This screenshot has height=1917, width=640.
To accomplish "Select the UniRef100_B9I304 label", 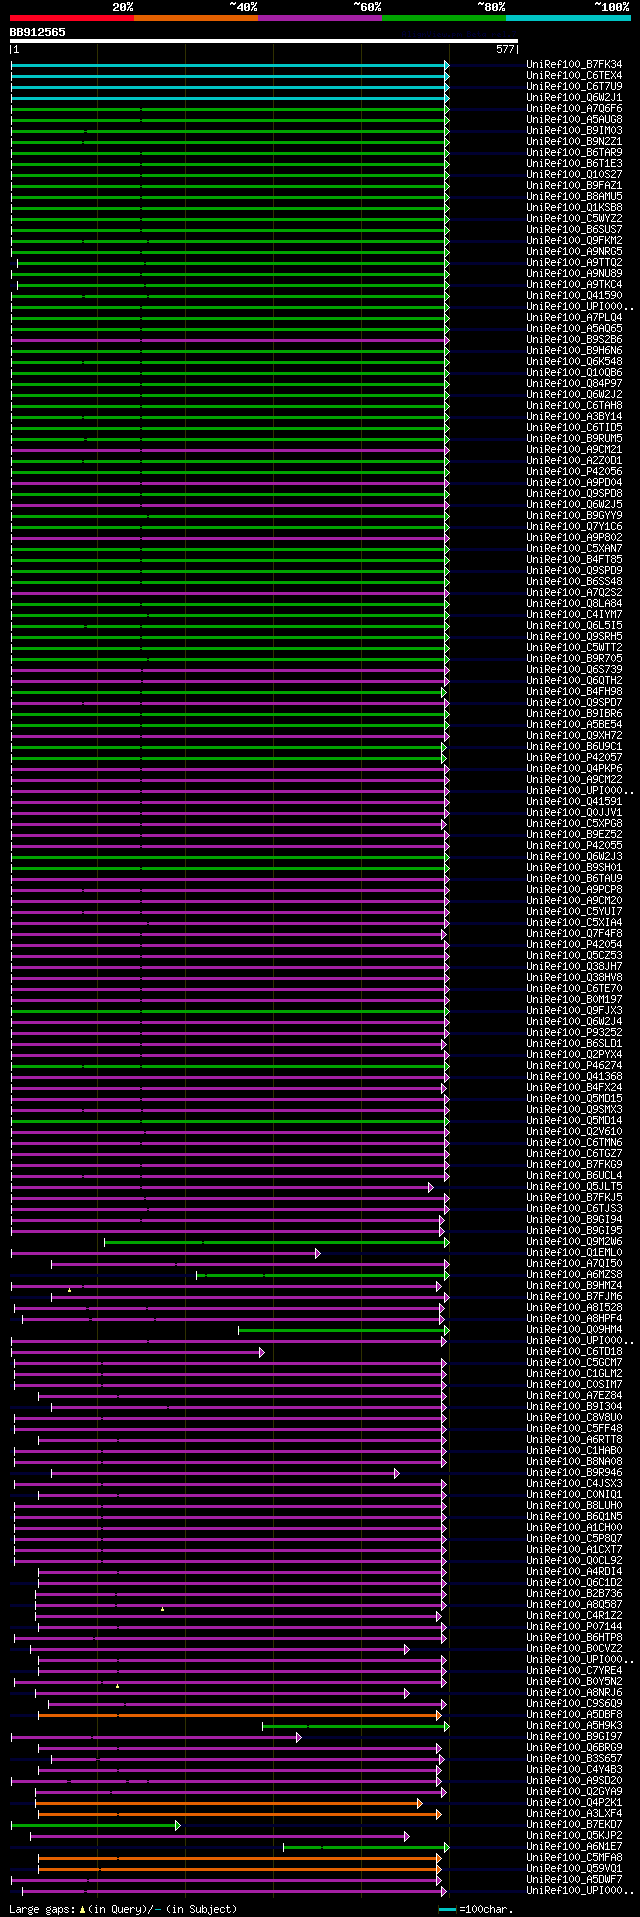I will 574,1406.
